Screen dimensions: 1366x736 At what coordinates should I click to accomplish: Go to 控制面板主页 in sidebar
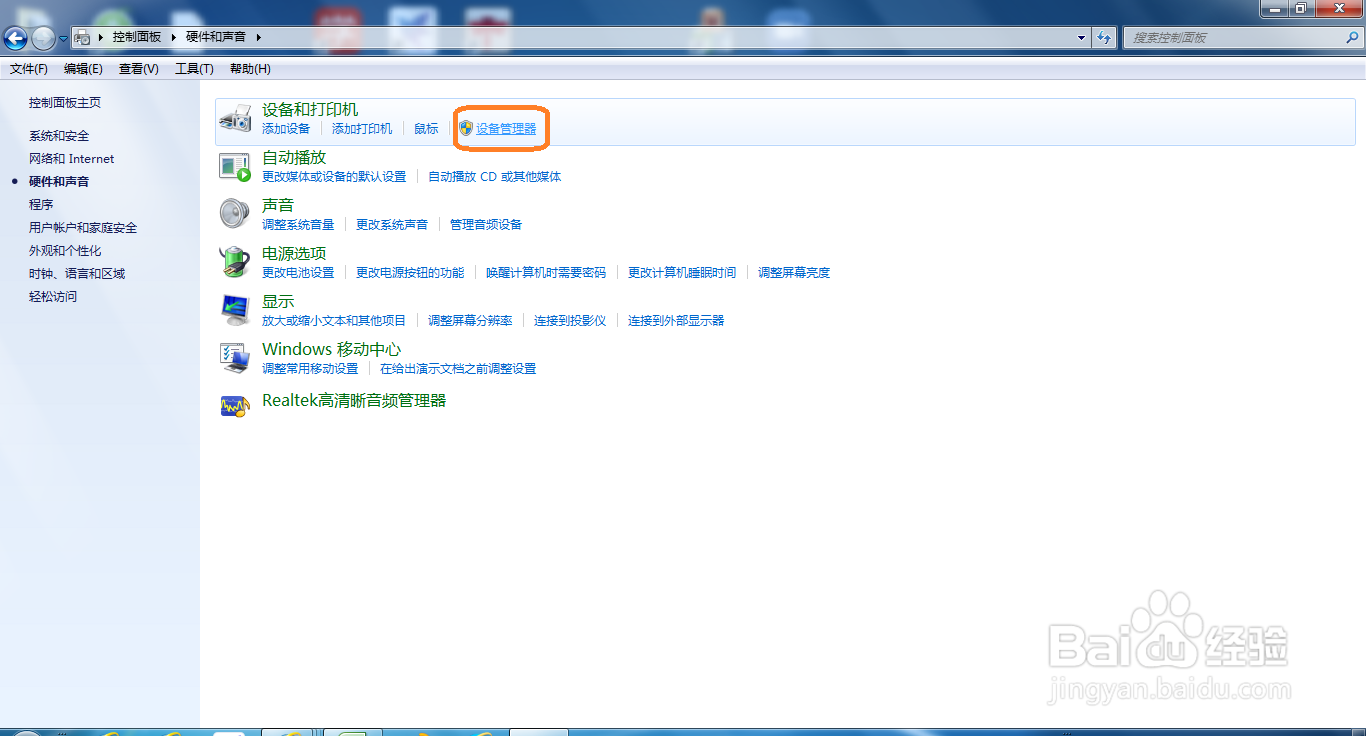tap(65, 103)
